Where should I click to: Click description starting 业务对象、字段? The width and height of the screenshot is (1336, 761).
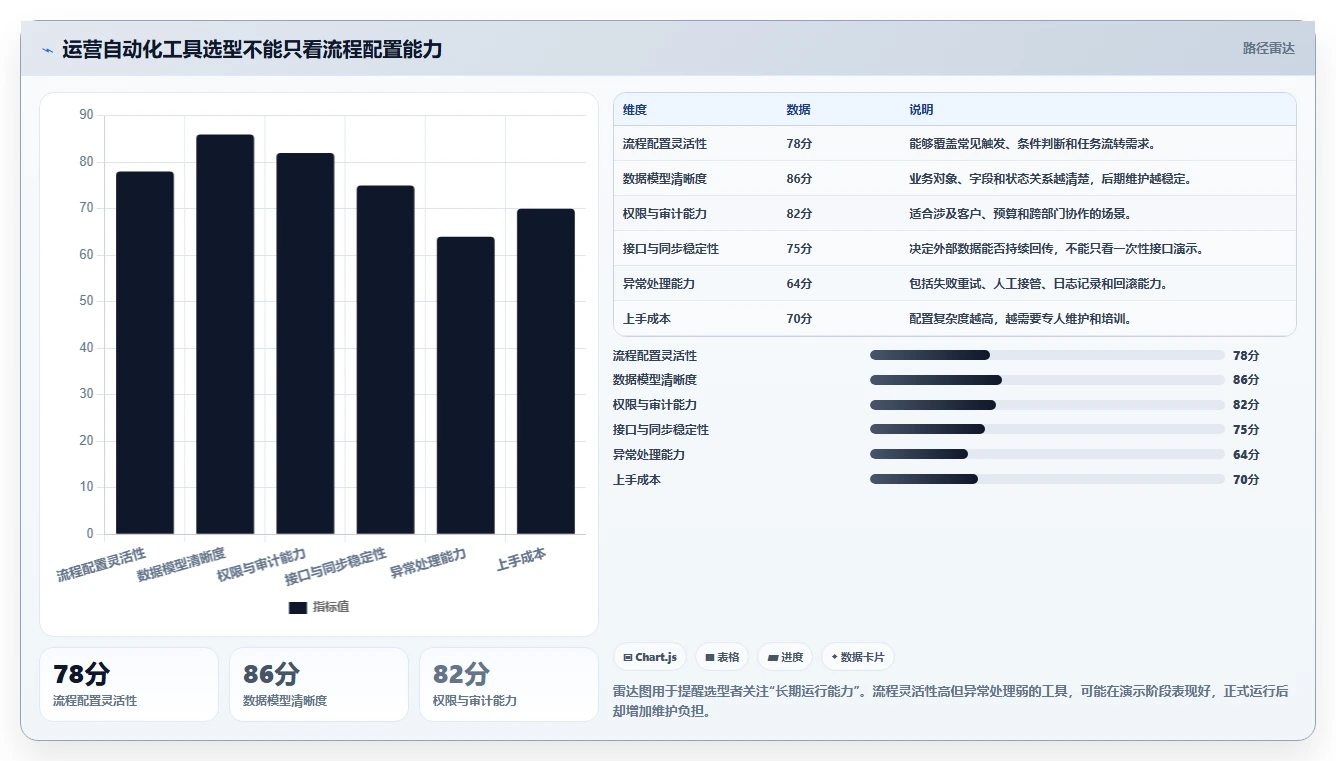1051,179
